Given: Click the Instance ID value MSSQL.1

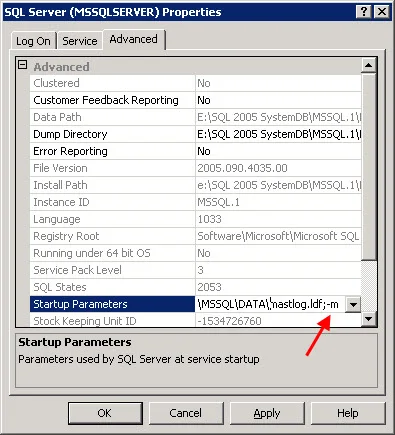Looking at the screenshot, I should tap(278, 202).
